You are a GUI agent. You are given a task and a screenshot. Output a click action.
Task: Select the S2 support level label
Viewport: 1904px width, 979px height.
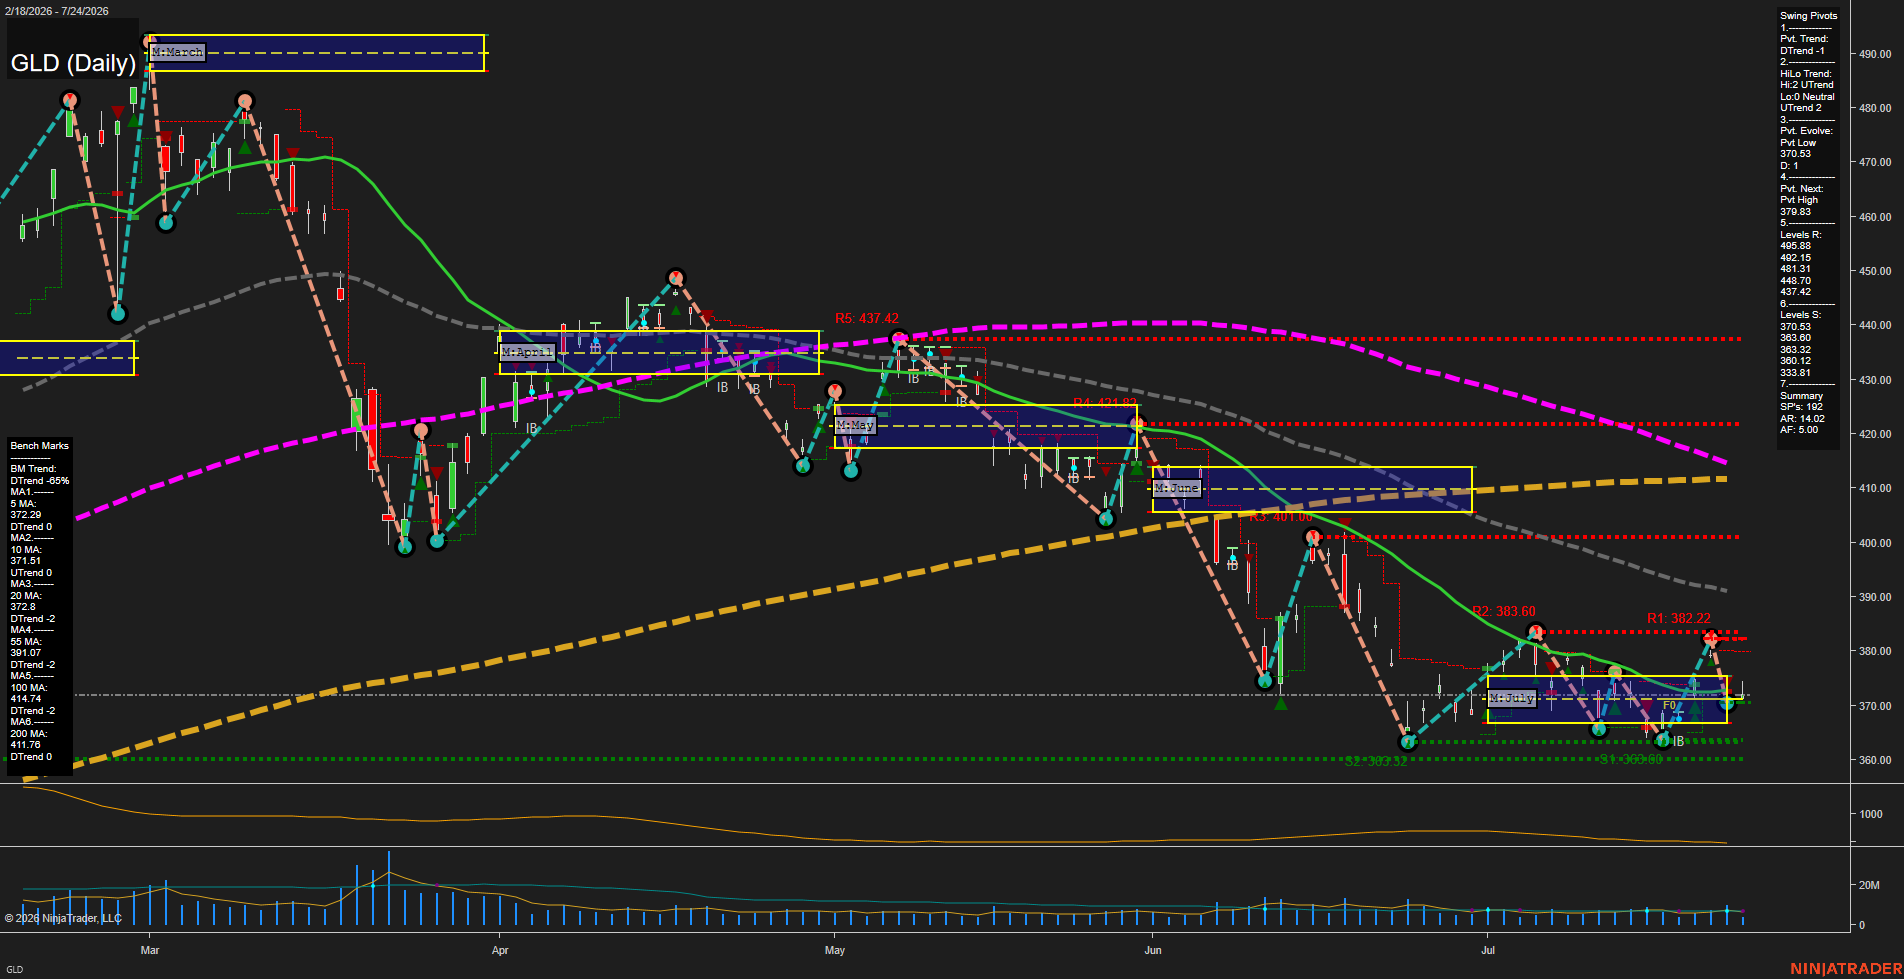tap(1376, 762)
